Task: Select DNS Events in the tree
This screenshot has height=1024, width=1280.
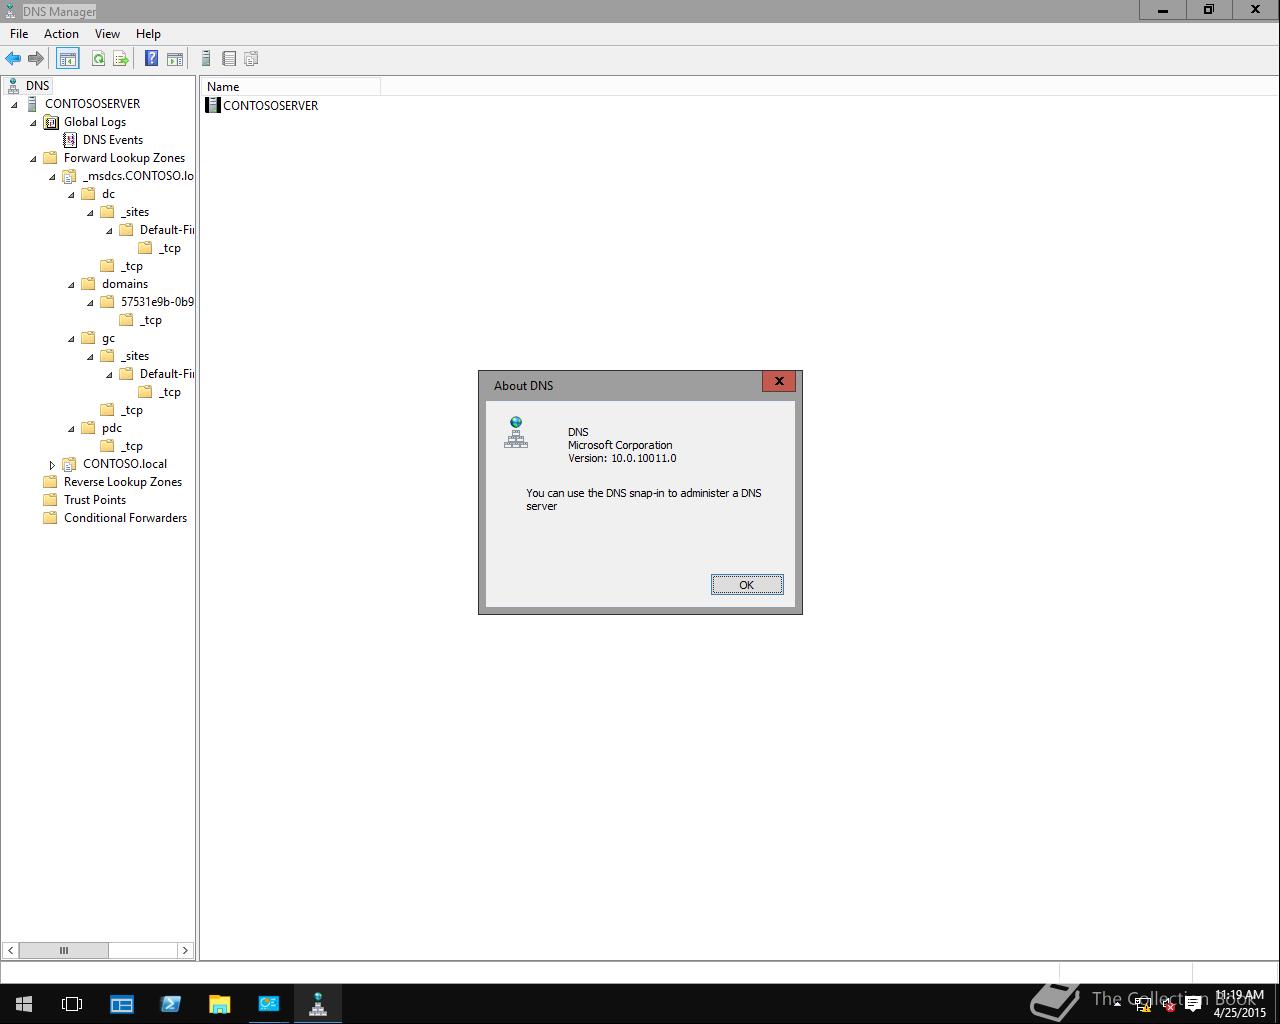Action: click(x=113, y=140)
